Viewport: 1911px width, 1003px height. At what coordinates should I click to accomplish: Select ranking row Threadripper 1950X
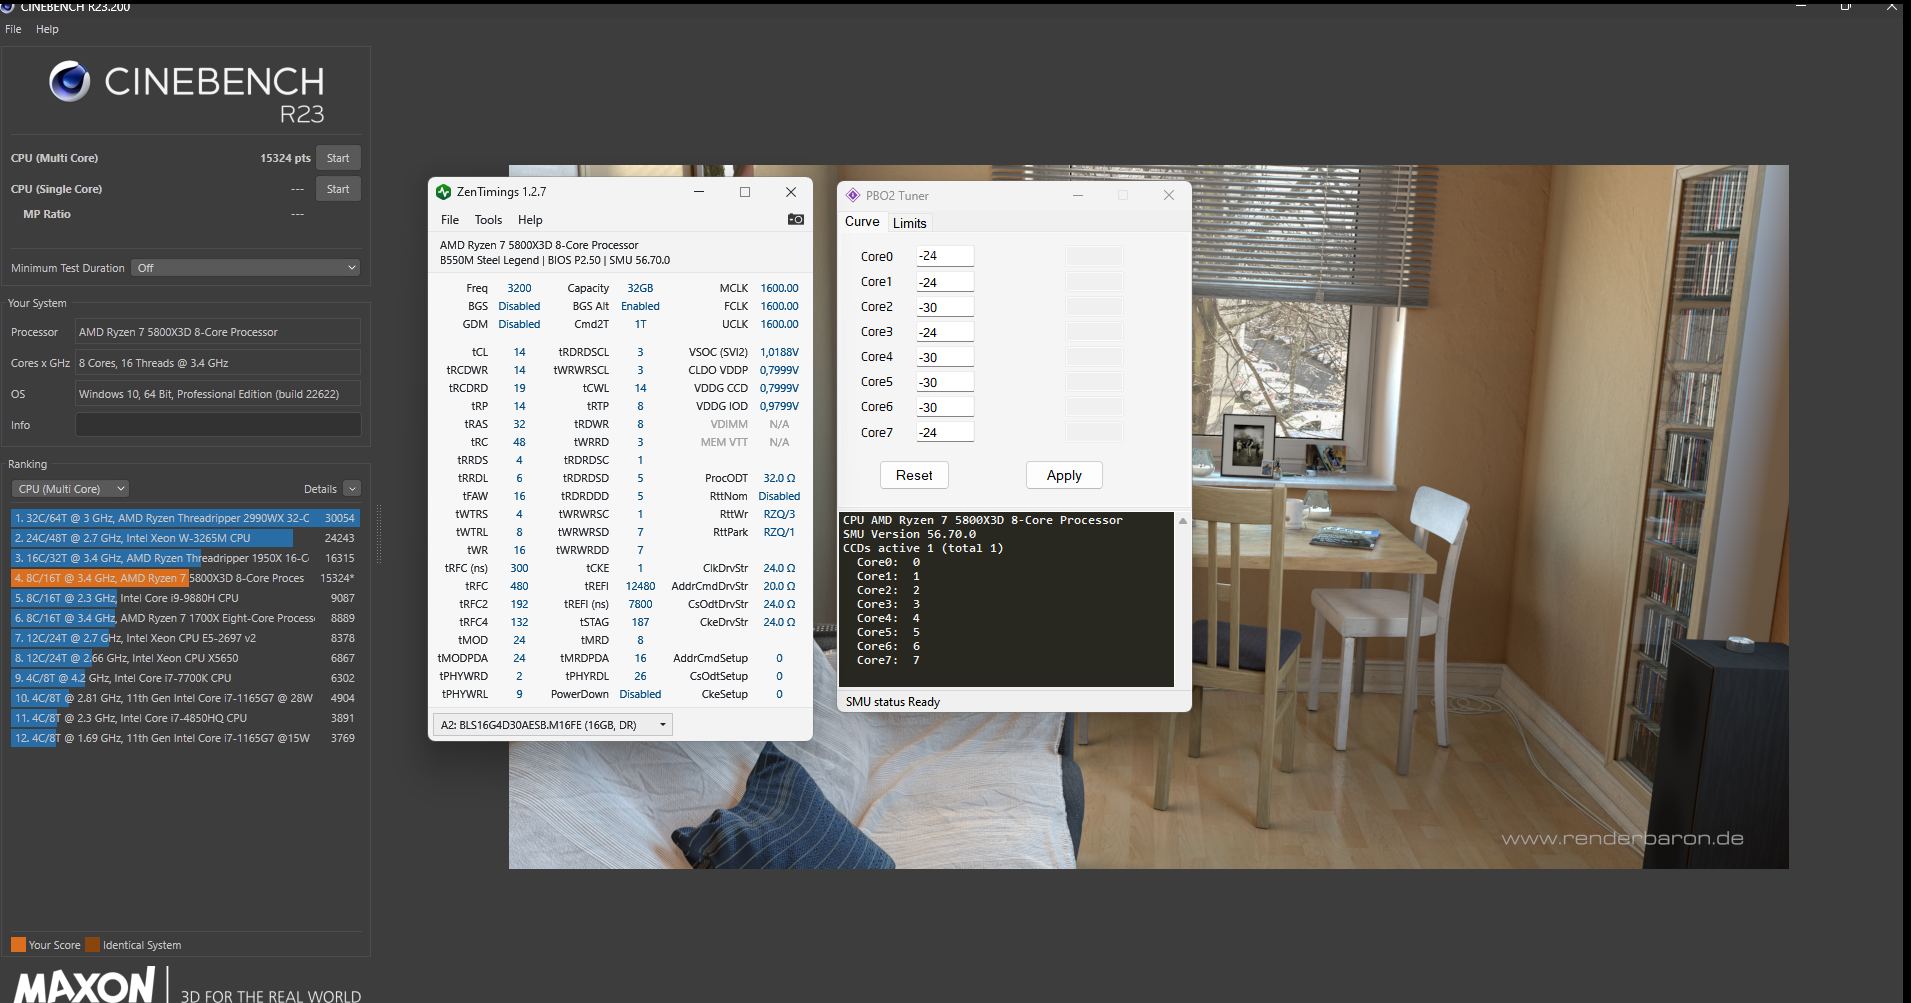[185, 558]
